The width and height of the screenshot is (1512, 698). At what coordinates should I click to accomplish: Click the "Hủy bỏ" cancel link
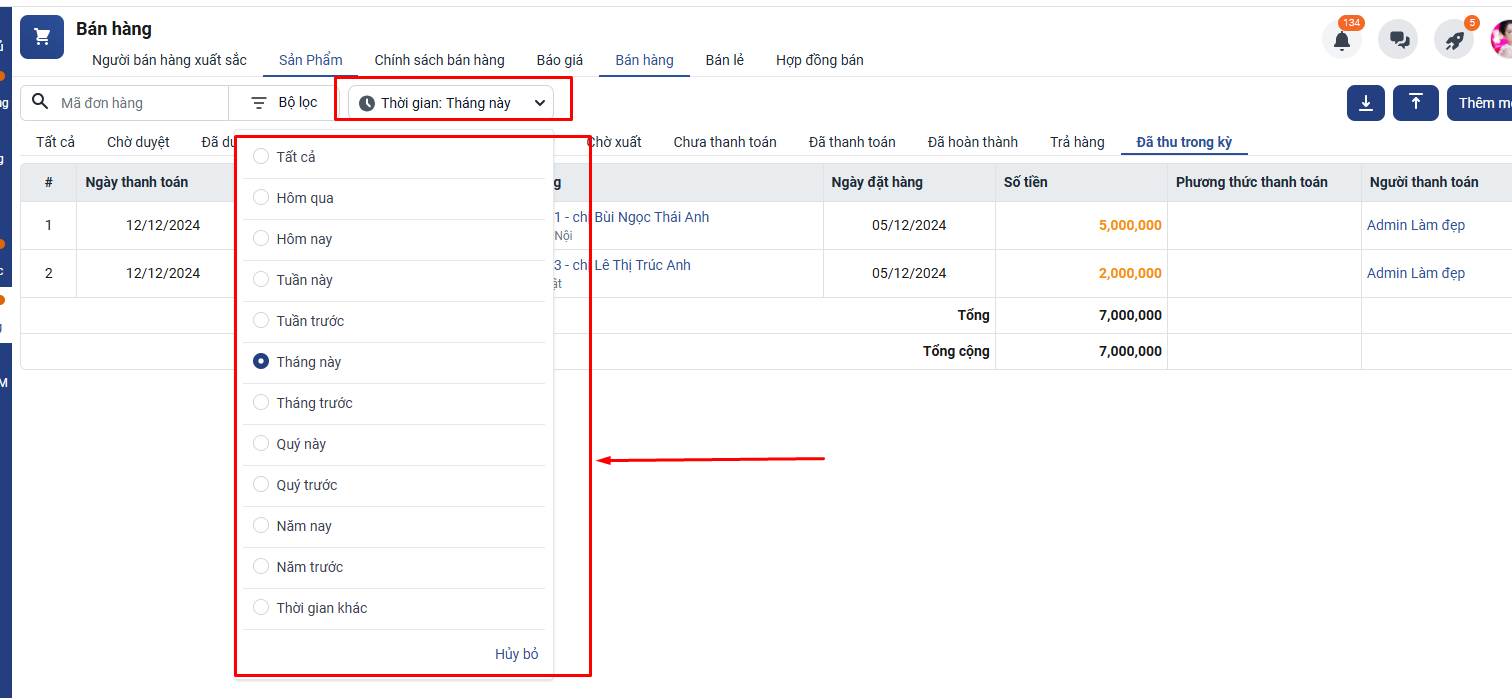coord(516,654)
